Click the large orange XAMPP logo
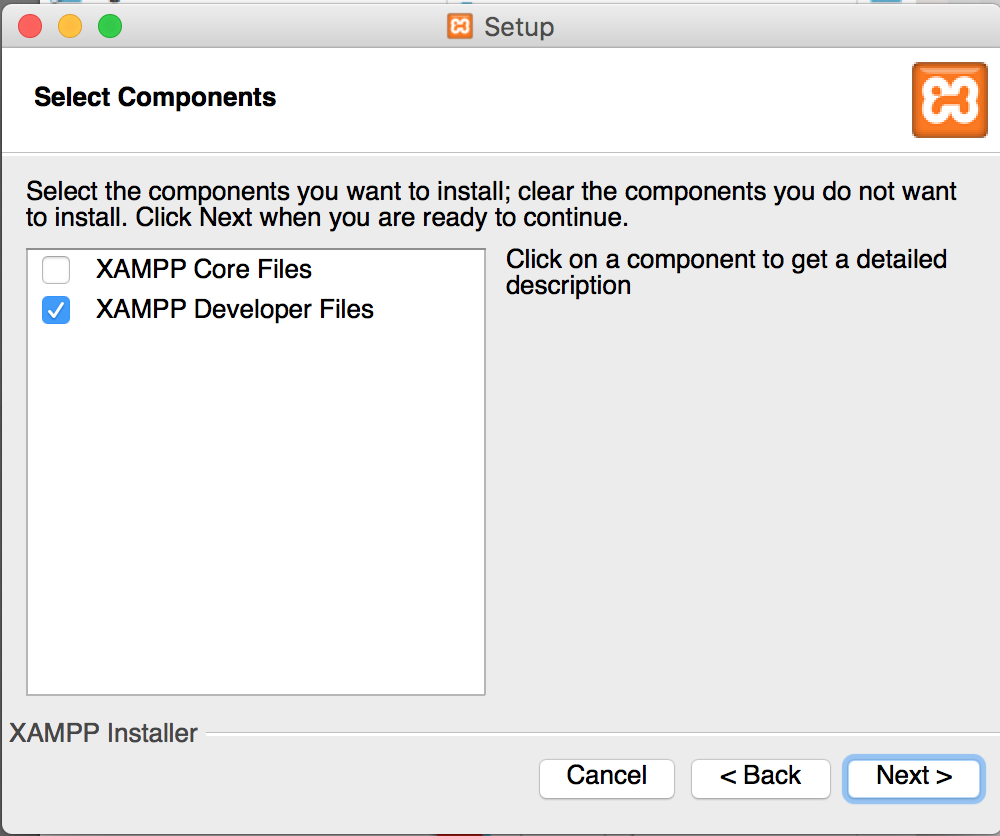The image size is (1000, 836). tap(949, 99)
